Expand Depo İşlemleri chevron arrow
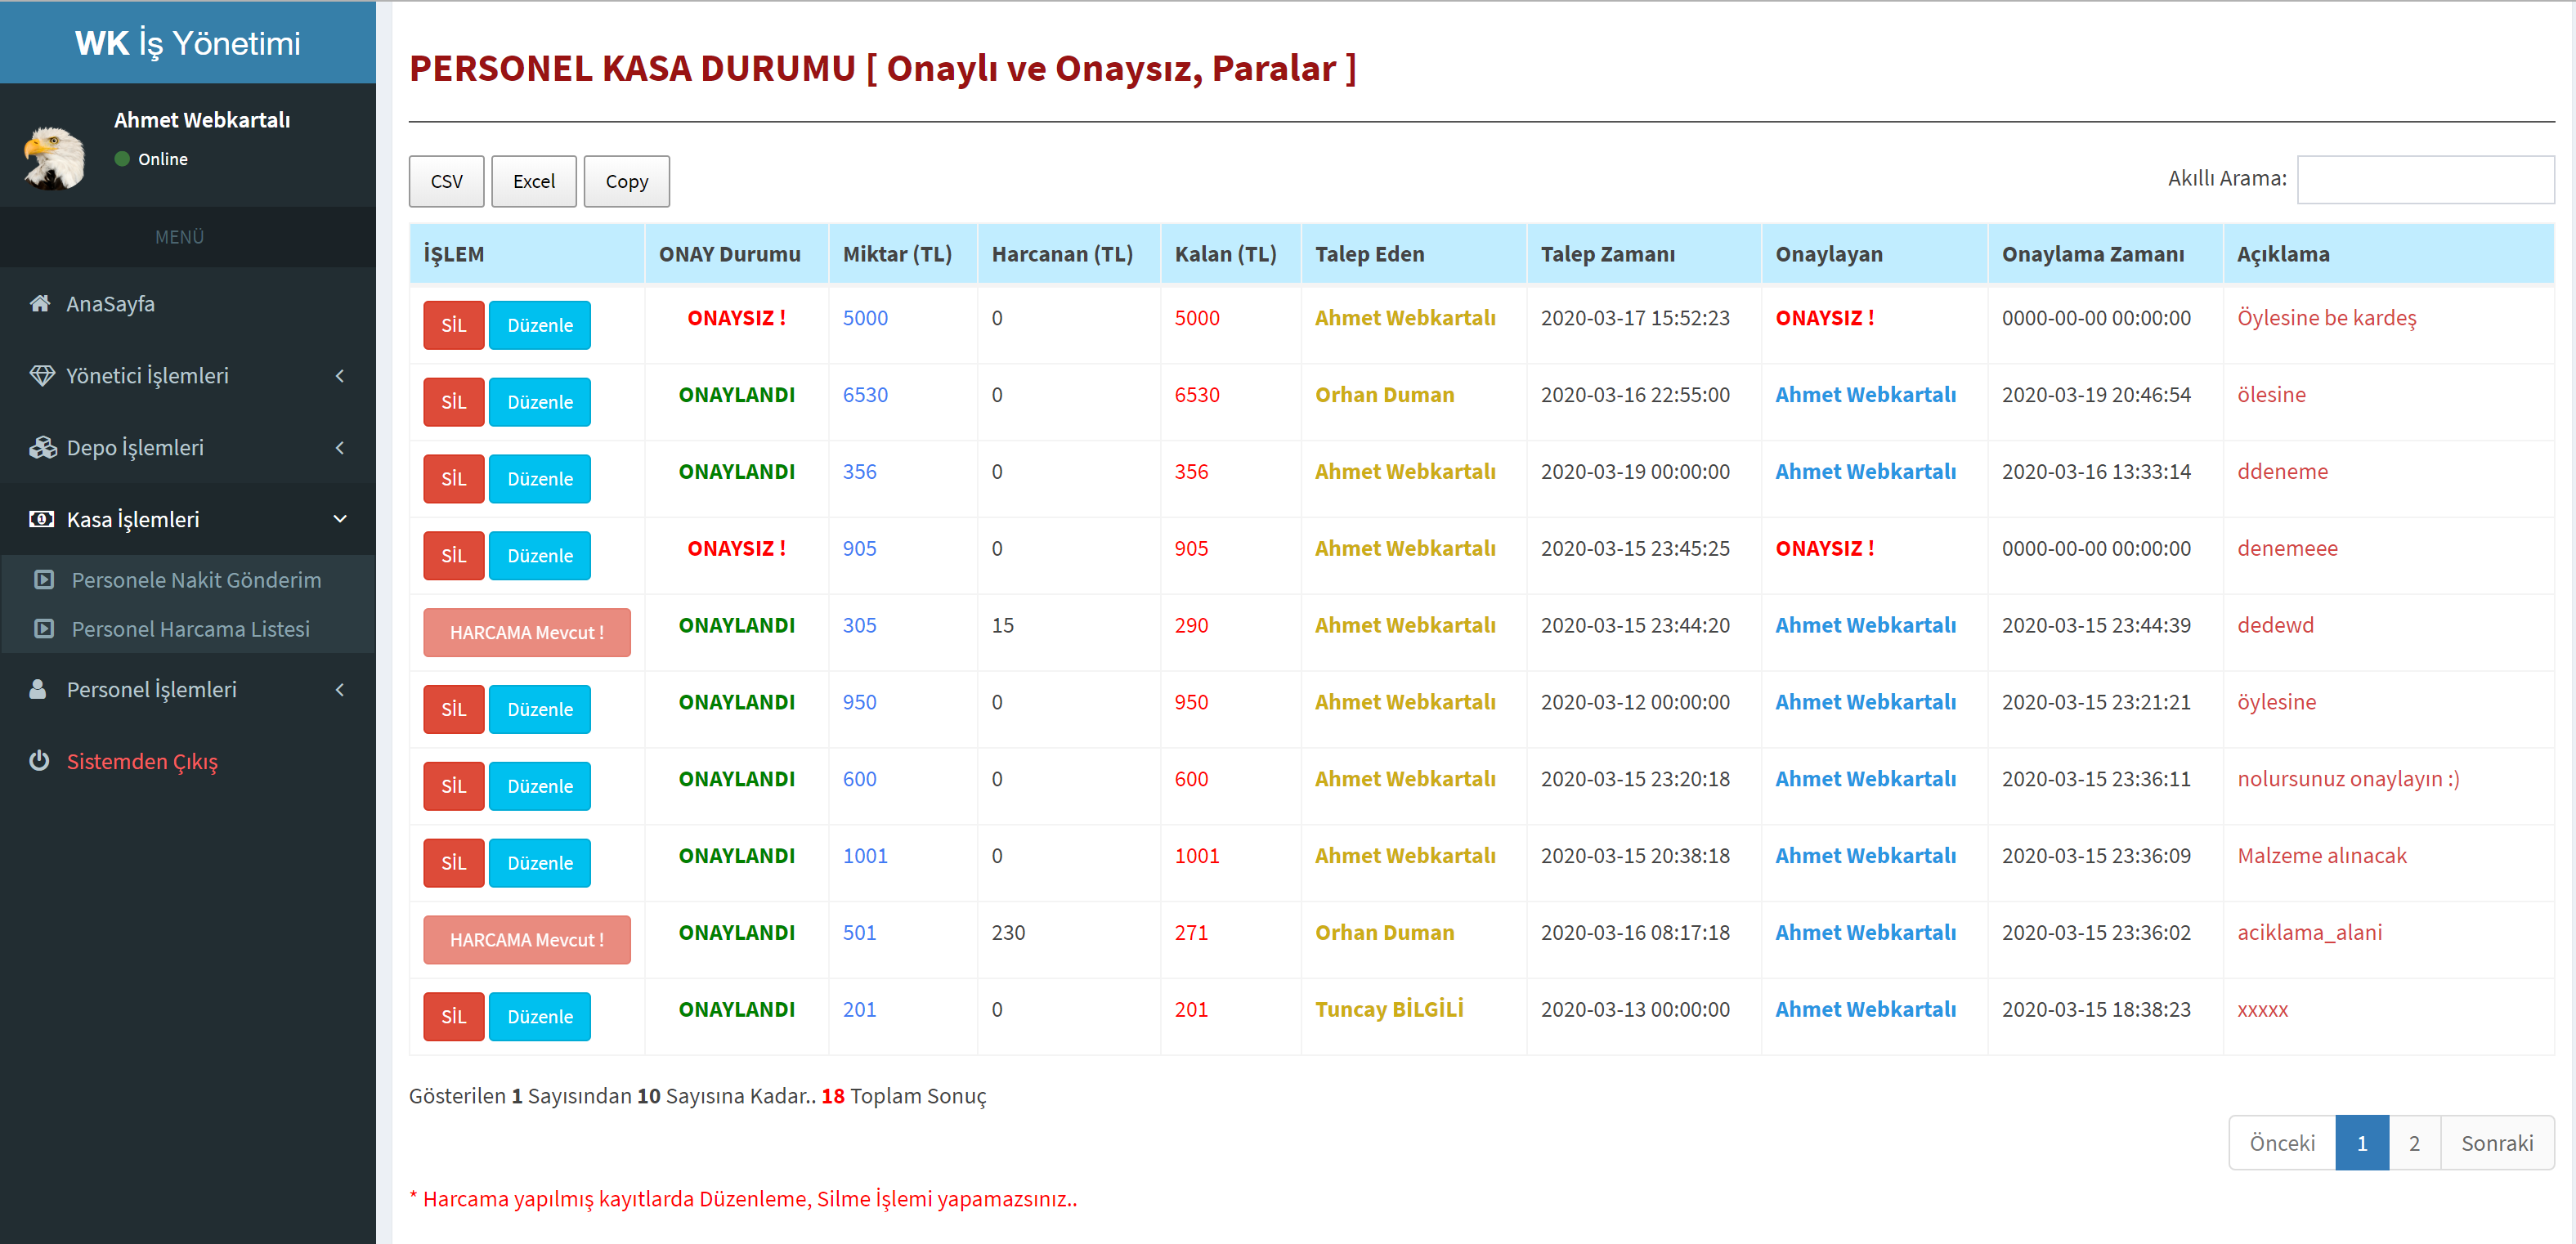Image resolution: width=2576 pixels, height=1244 pixels. tap(340, 447)
